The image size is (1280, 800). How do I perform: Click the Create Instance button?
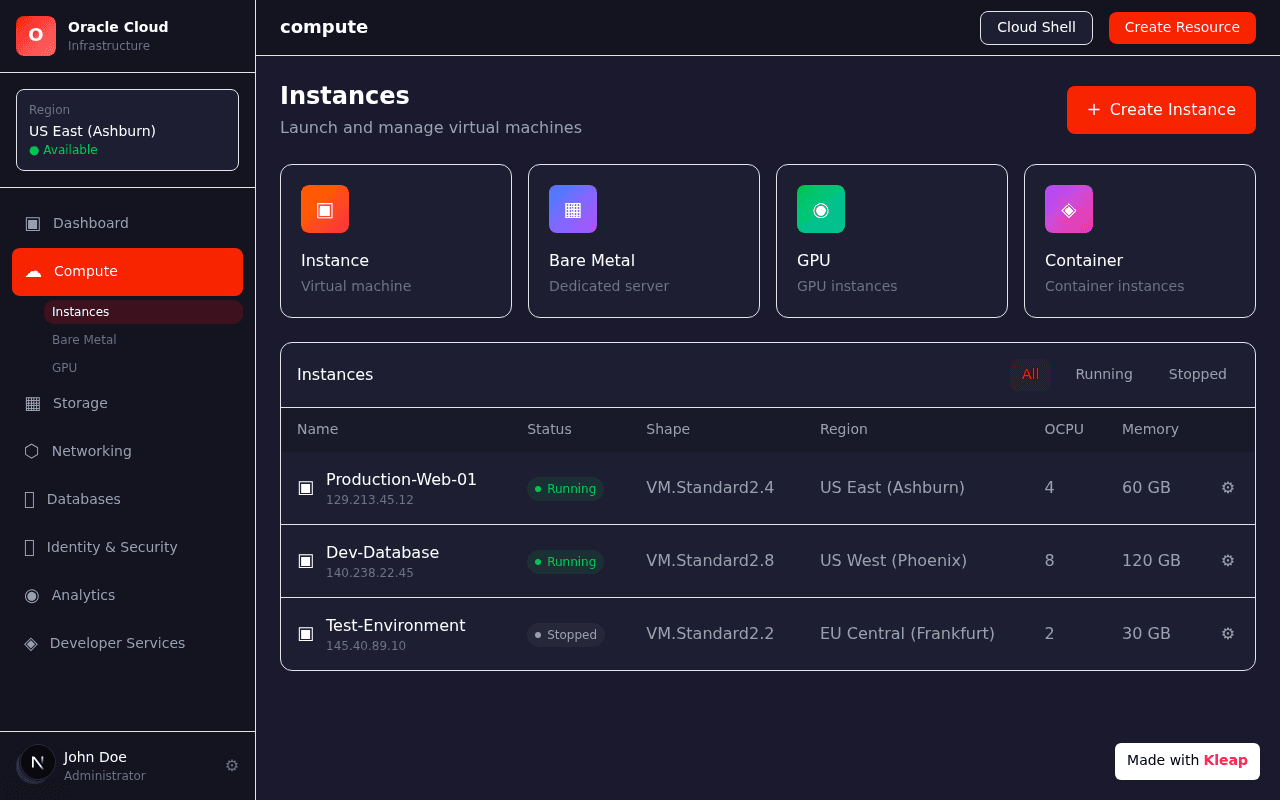pos(1161,110)
